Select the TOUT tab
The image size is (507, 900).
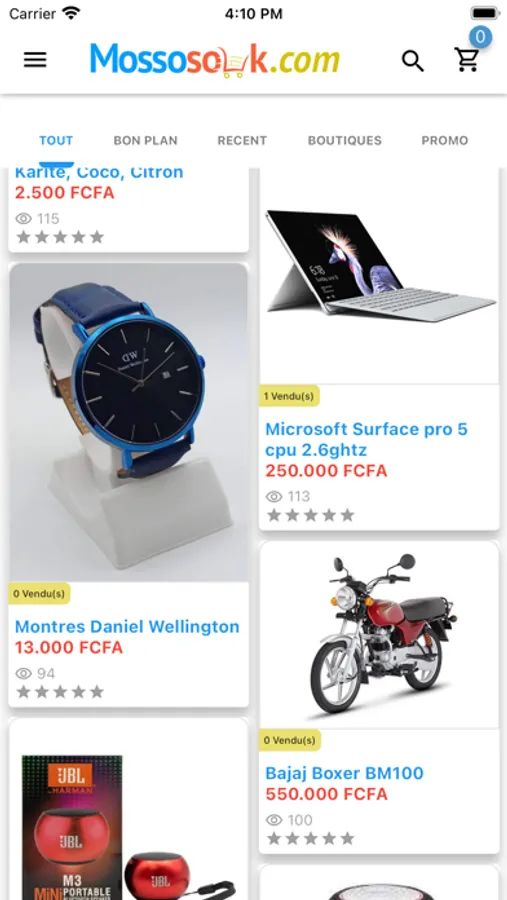coord(56,141)
